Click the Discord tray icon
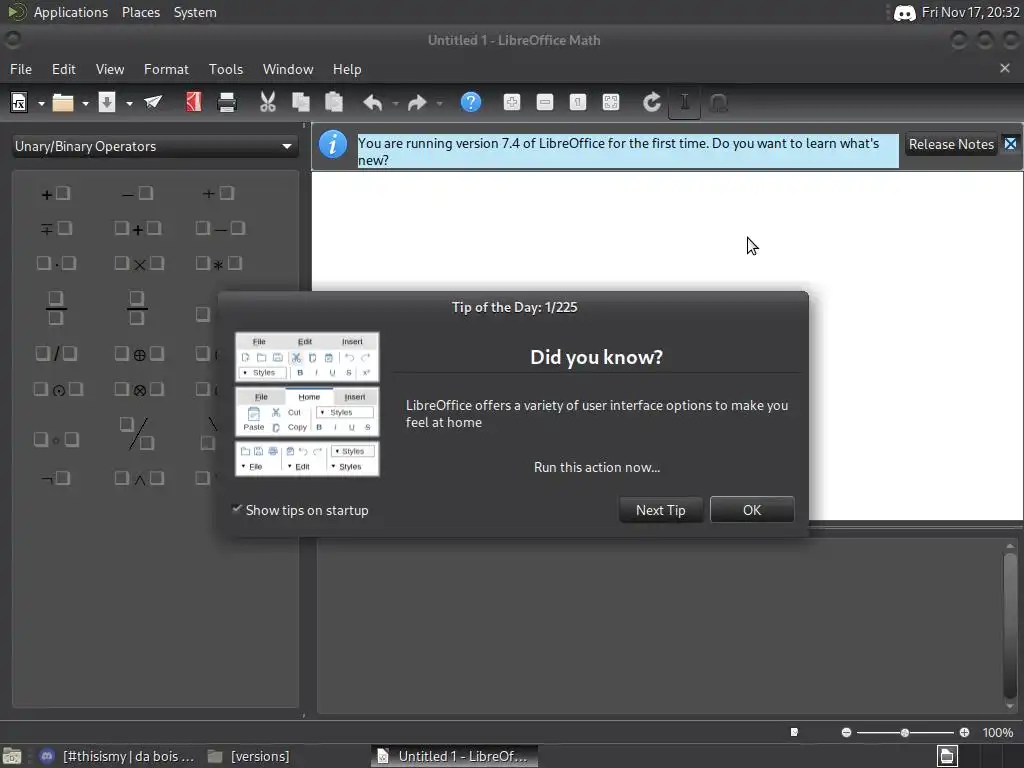 pyautogui.click(x=904, y=12)
